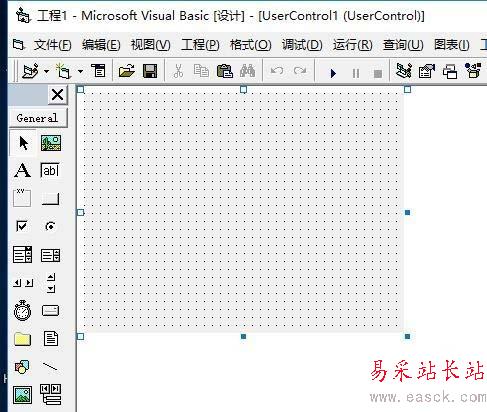Select the VScrollBar control tool
Image resolution: width=487 pixels, height=412 pixels.
pyautogui.click(x=51, y=283)
